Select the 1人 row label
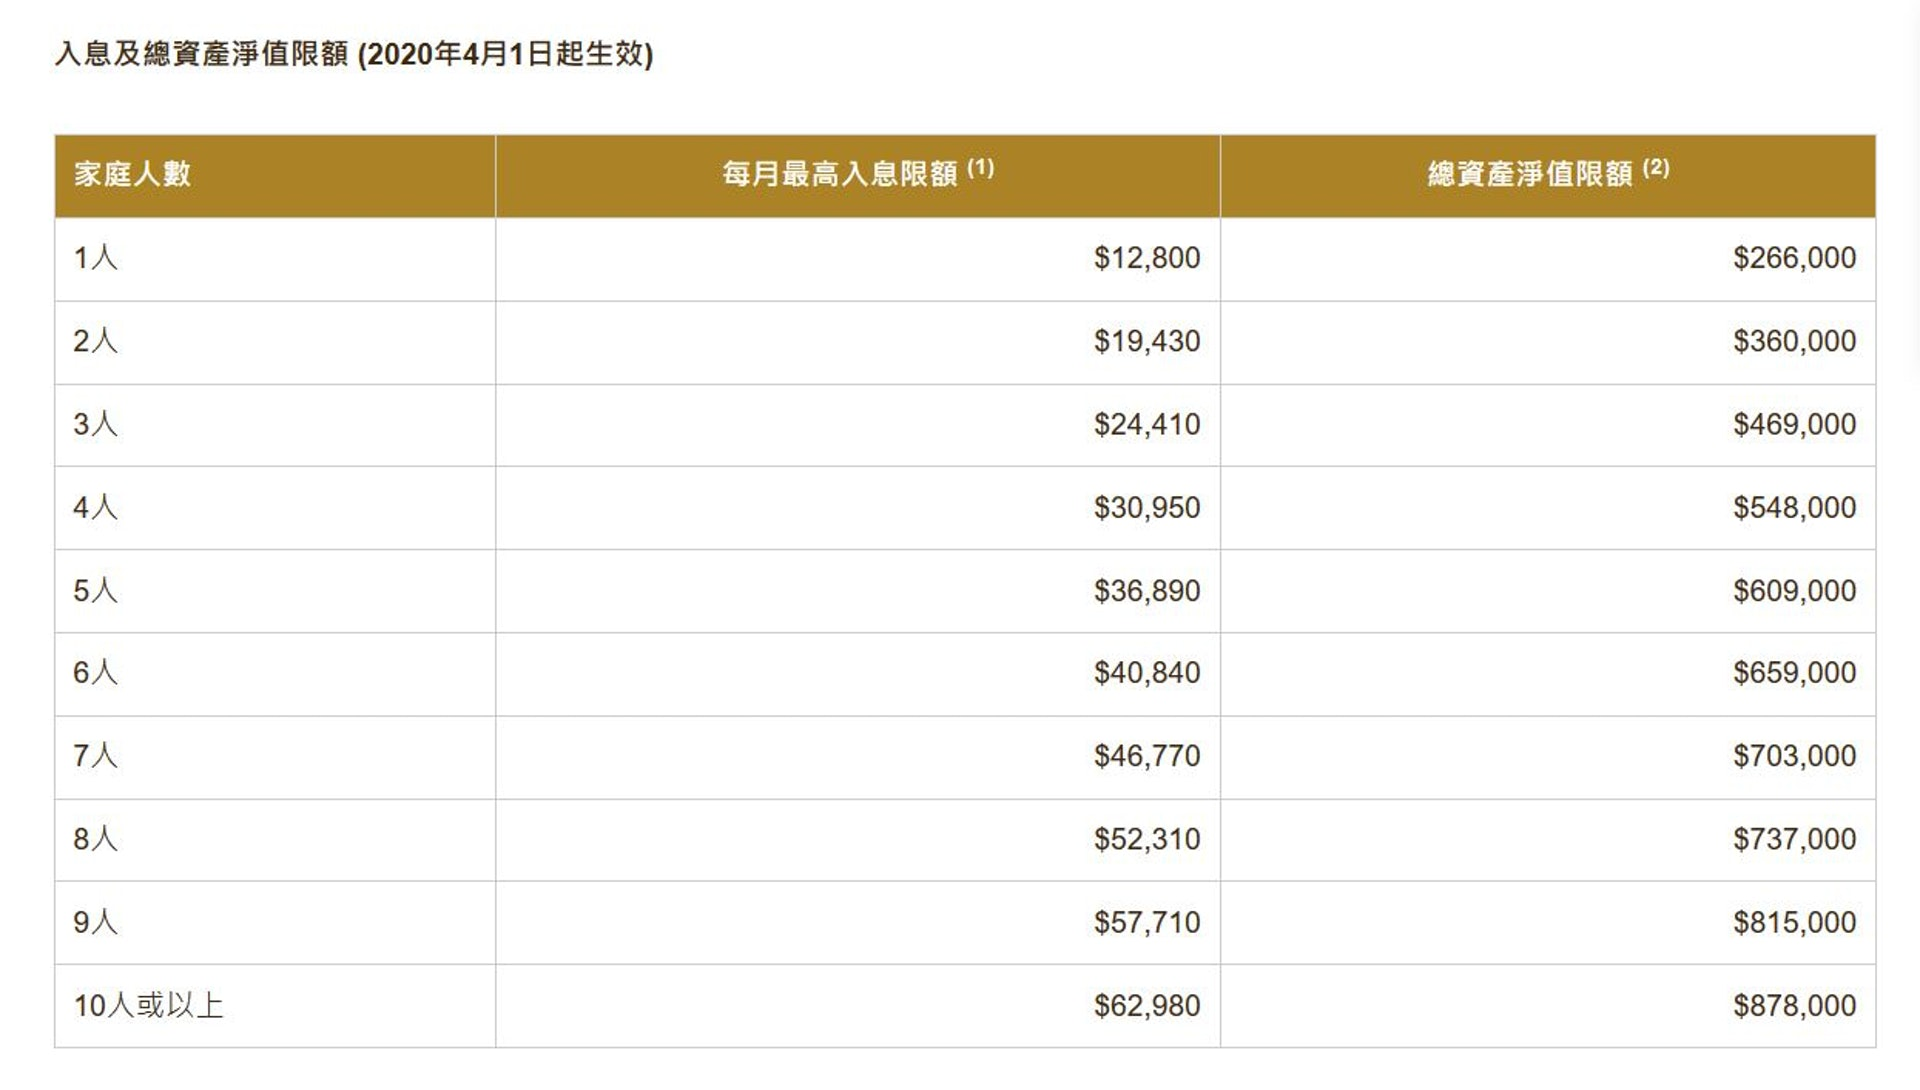This screenshot has height=1090, width=1920. 96,258
